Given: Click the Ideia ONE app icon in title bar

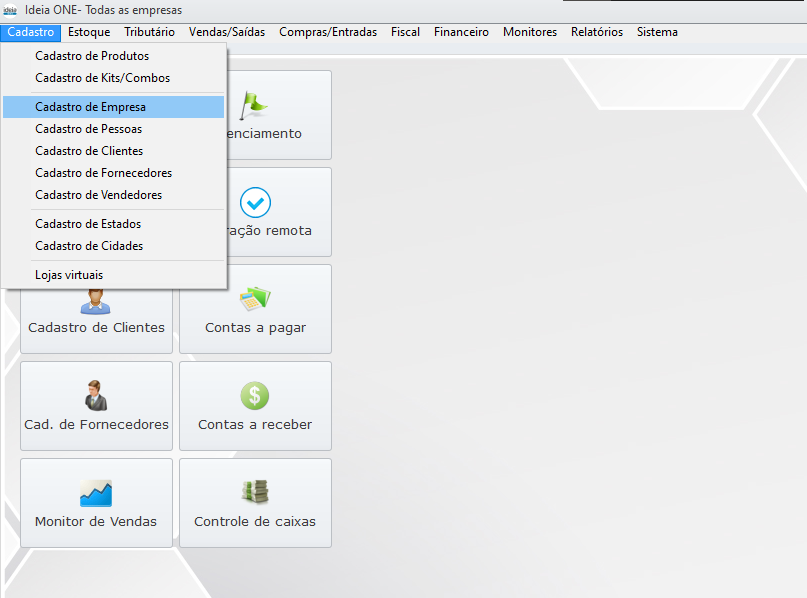Looking at the screenshot, I should [11, 10].
